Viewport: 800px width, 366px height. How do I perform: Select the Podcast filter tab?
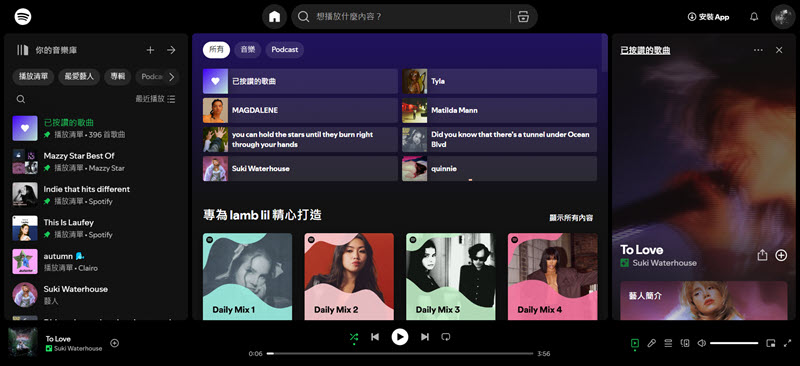tap(285, 50)
